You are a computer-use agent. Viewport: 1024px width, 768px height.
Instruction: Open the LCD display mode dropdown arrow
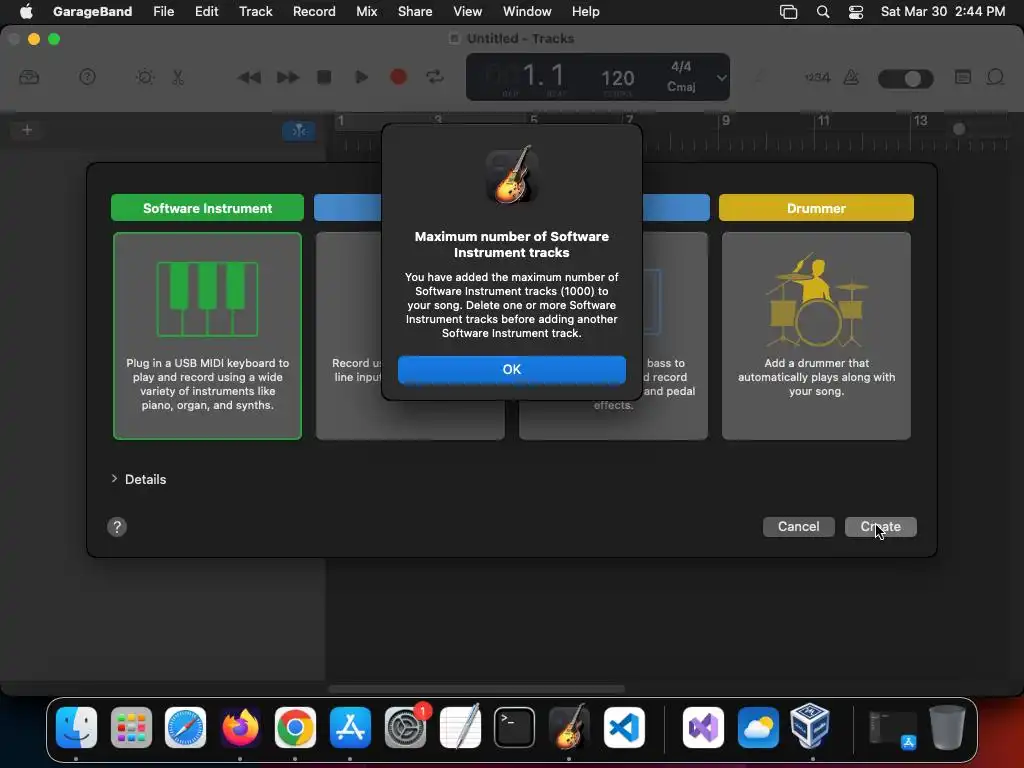pyautogui.click(x=721, y=78)
